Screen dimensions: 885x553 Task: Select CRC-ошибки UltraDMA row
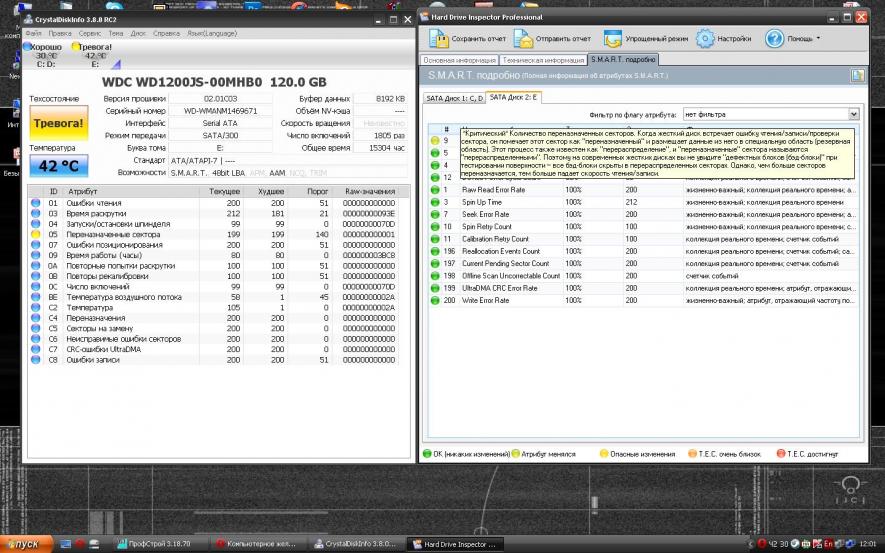[213, 349]
